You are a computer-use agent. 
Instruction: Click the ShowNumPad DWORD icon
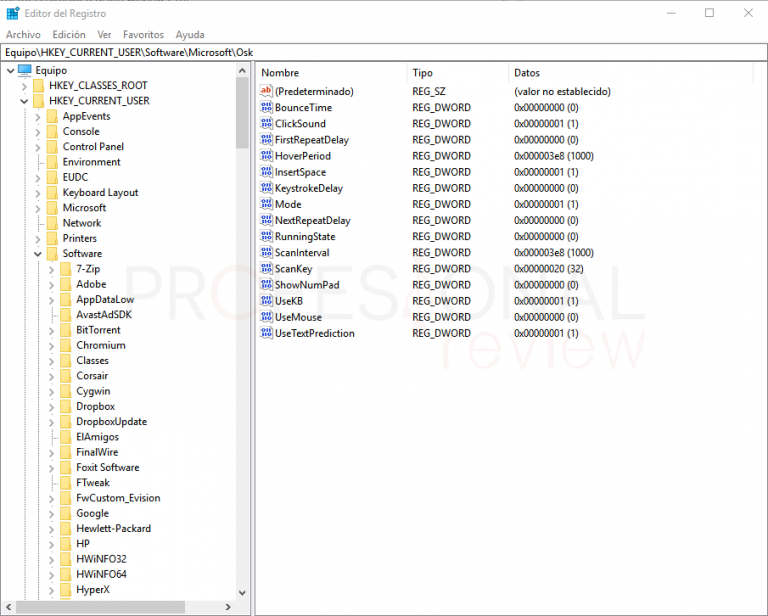[266, 285]
